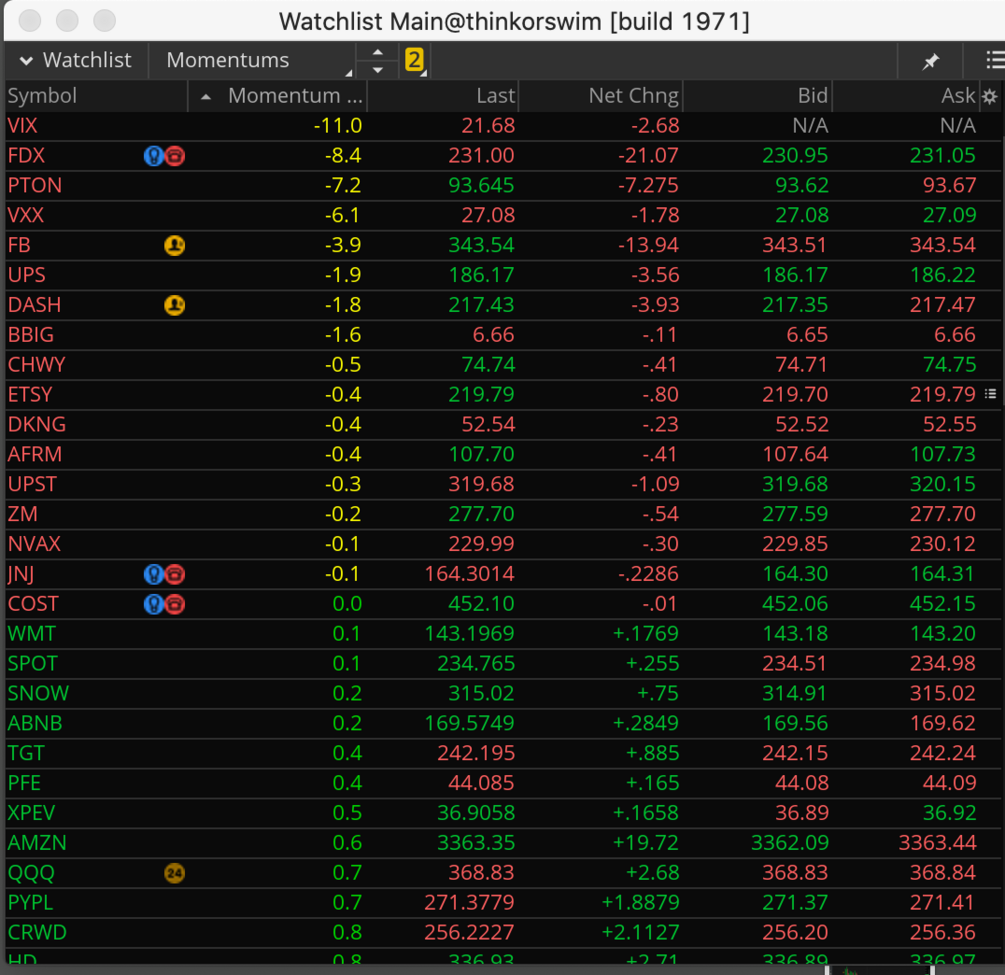This screenshot has height=975, width=1005.
Task: Click the red phone icon on JNJ row
Action: pyautogui.click(x=175, y=574)
